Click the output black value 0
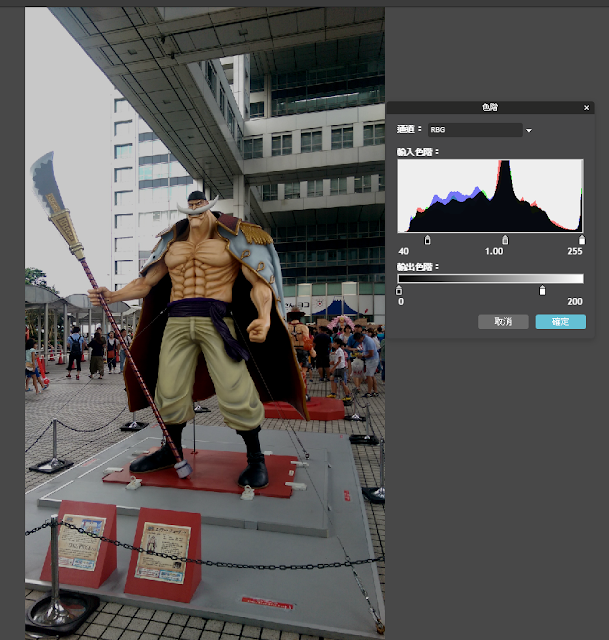Image resolution: width=609 pixels, height=640 pixels. coord(401,302)
